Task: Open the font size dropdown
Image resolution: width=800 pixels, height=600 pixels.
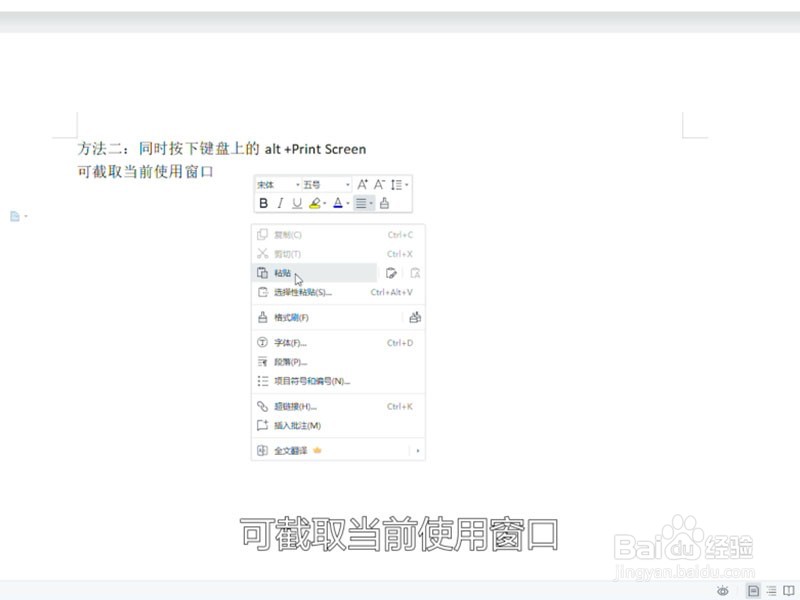Action: click(347, 184)
